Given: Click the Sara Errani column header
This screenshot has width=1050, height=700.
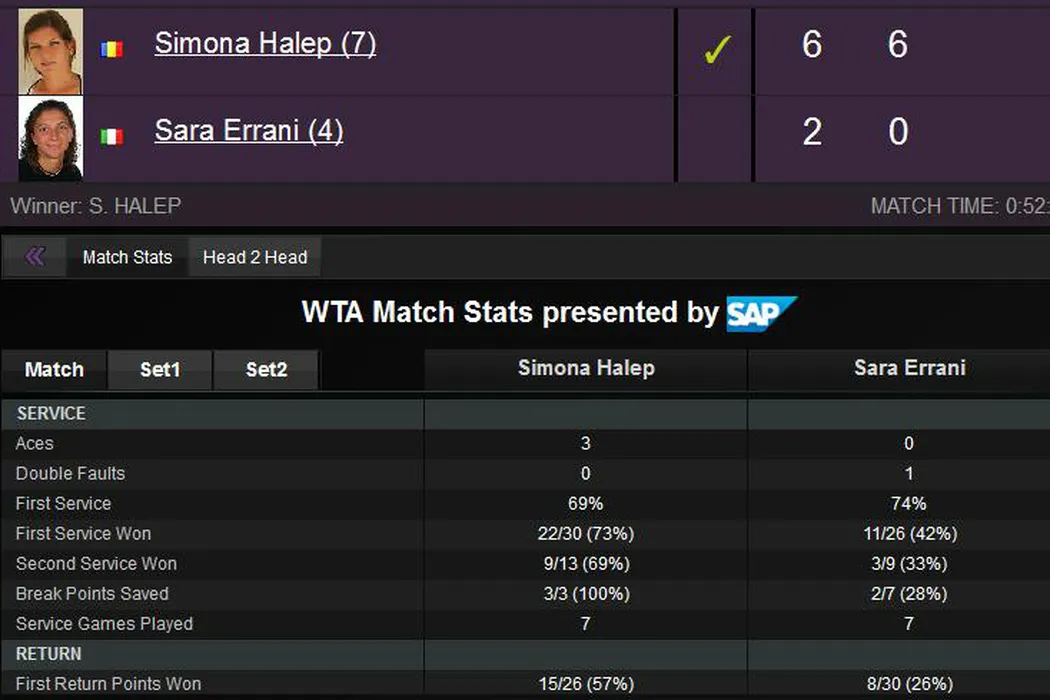Looking at the screenshot, I should click(909, 369).
